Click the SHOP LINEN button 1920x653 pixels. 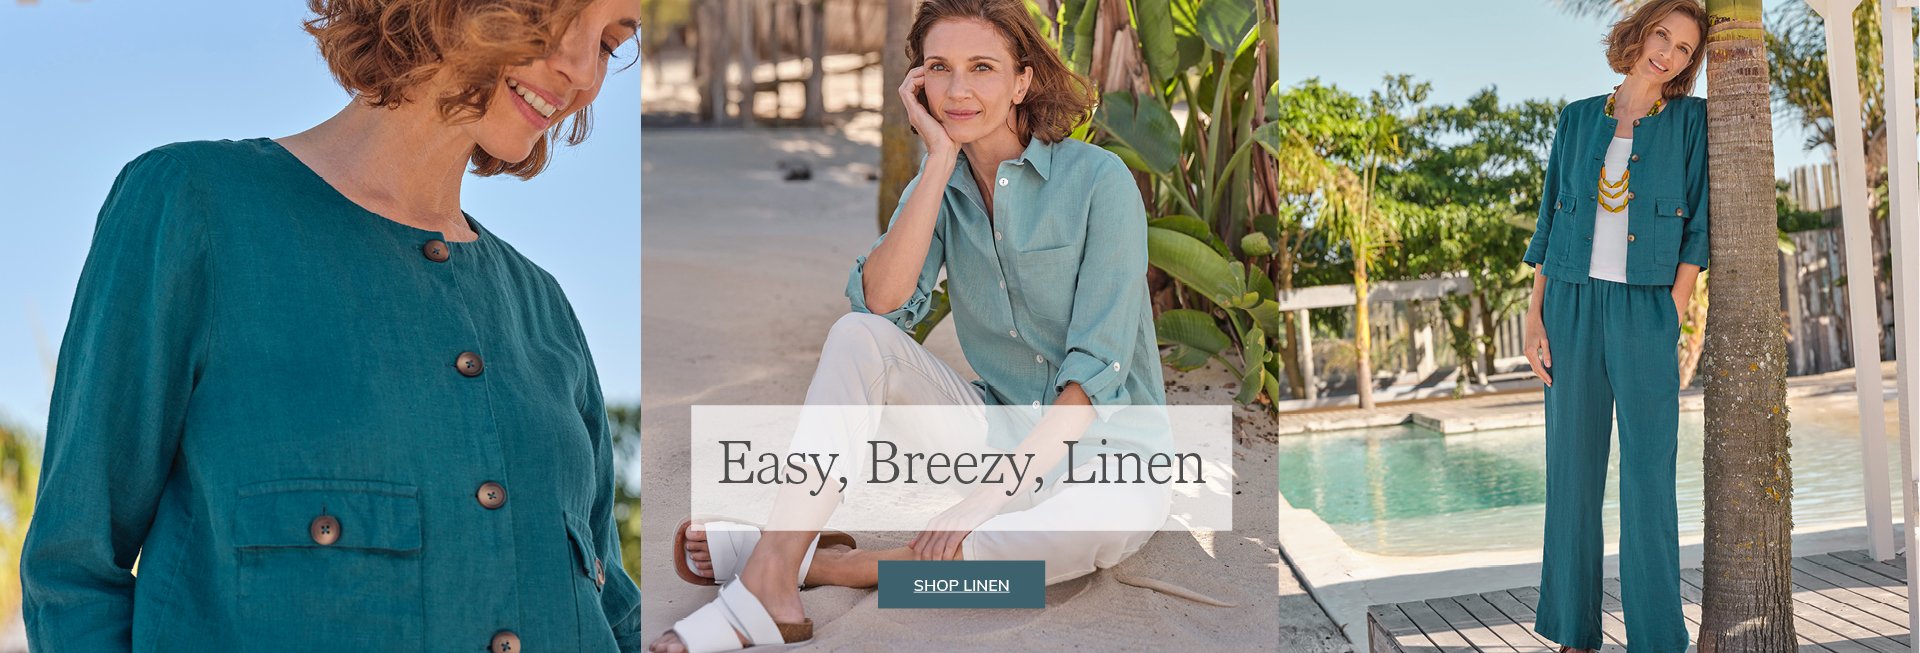[961, 585]
